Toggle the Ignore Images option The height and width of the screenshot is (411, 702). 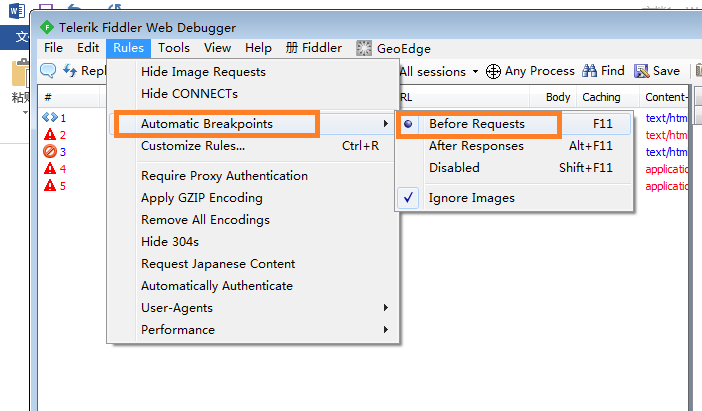click(x=471, y=198)
